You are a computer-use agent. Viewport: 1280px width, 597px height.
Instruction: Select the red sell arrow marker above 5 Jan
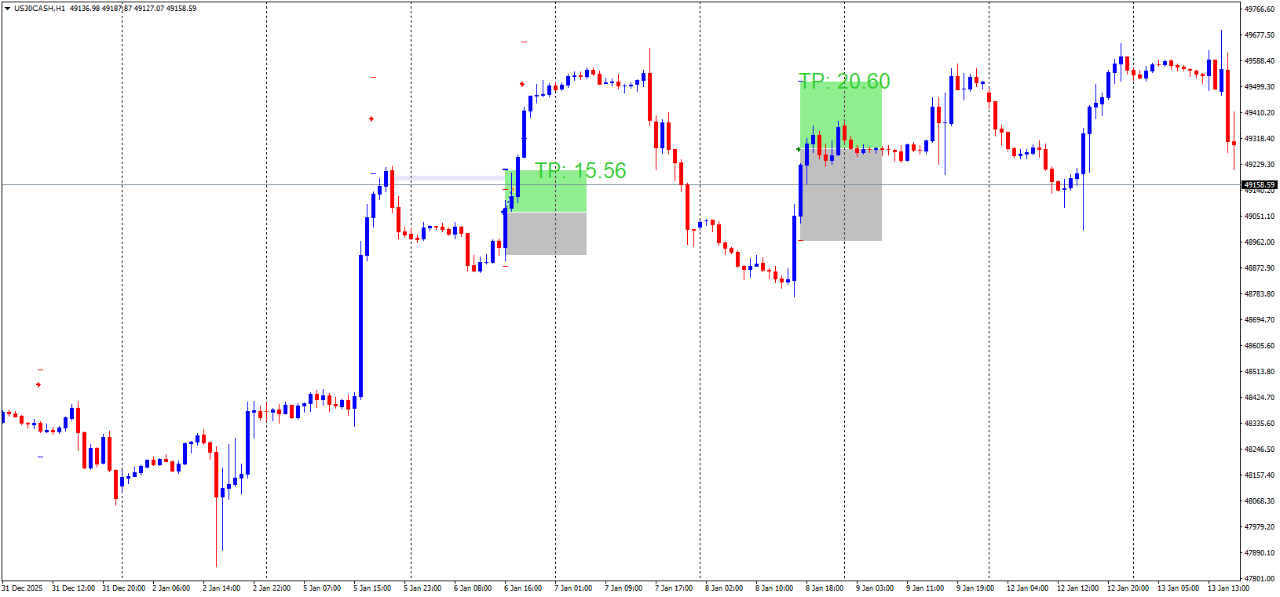coord(371,118)
